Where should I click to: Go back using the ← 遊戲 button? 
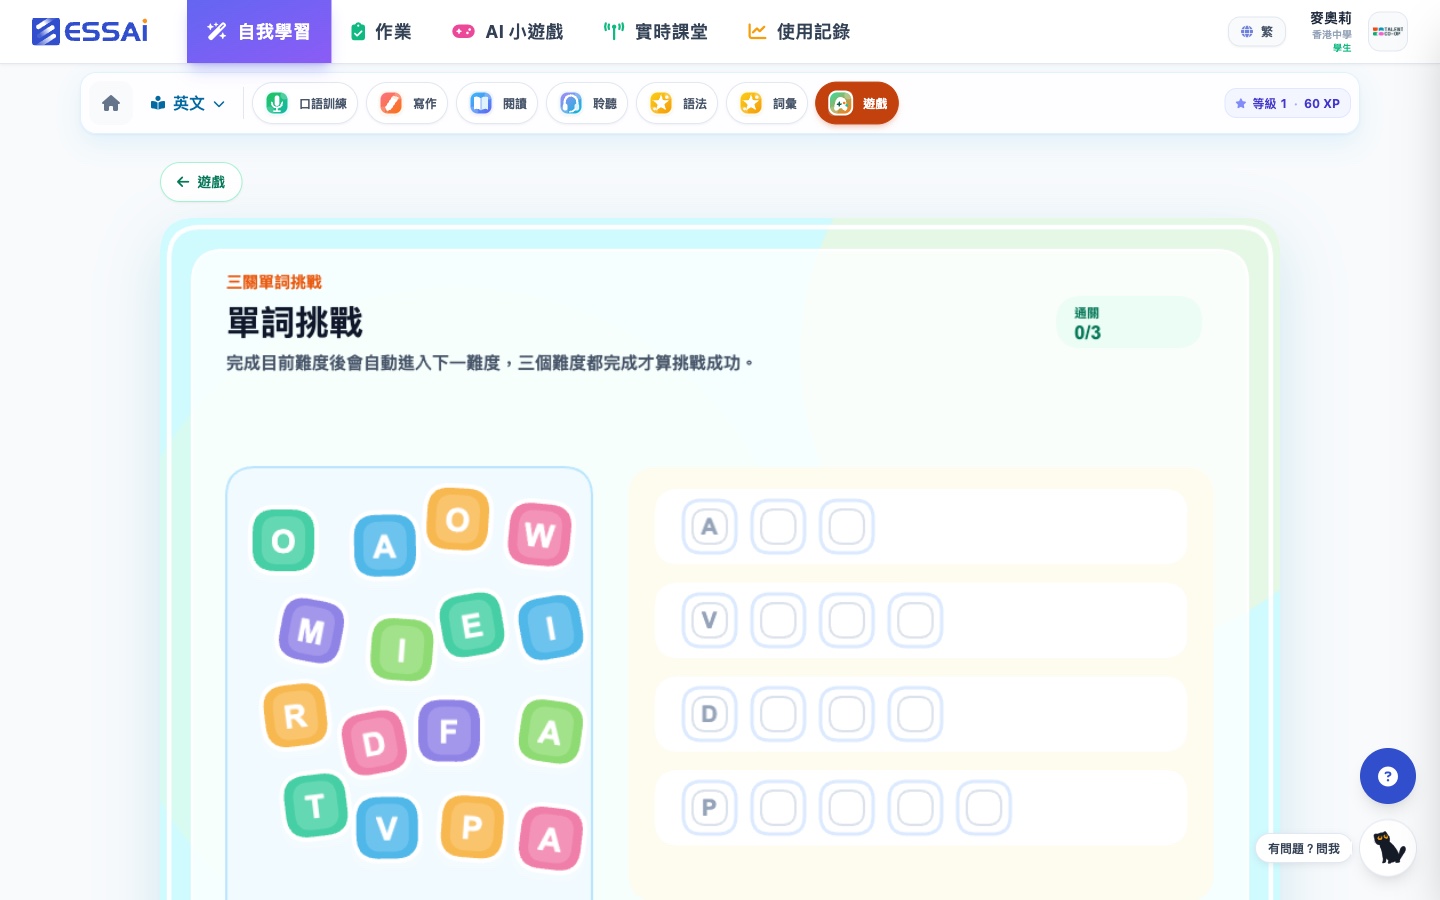coord(201,182)
